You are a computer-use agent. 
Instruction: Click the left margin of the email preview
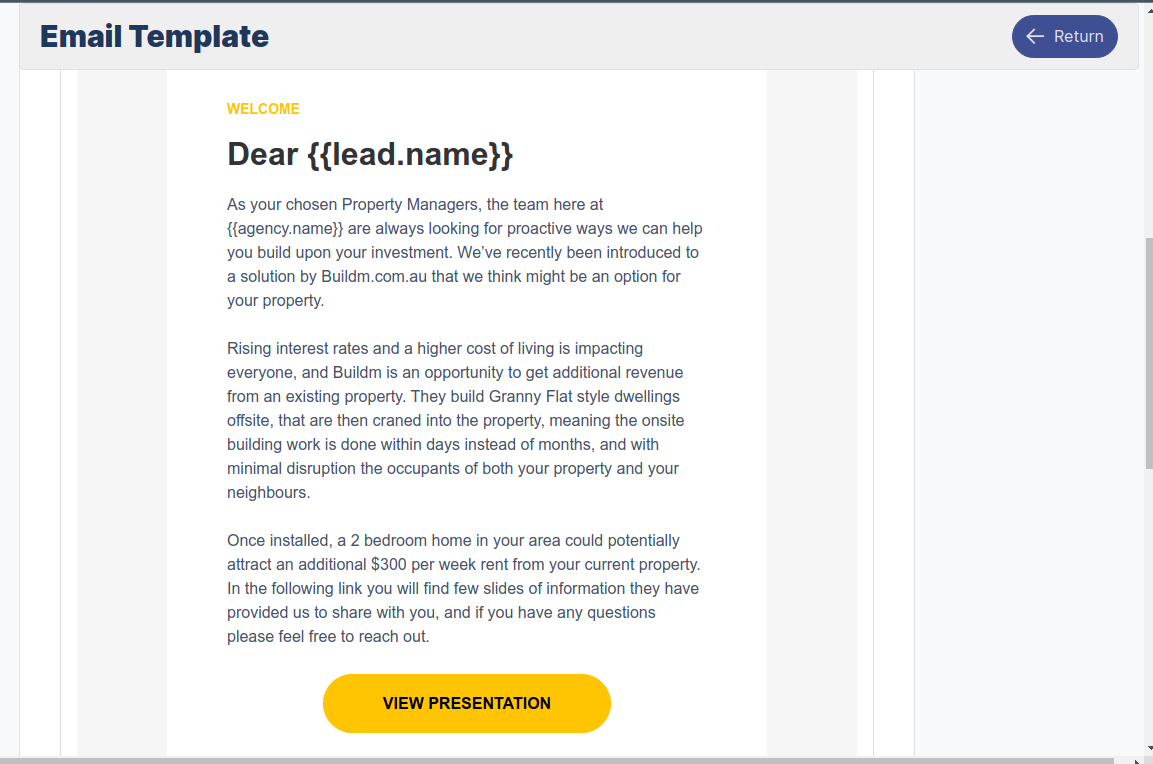coord(120,400)
